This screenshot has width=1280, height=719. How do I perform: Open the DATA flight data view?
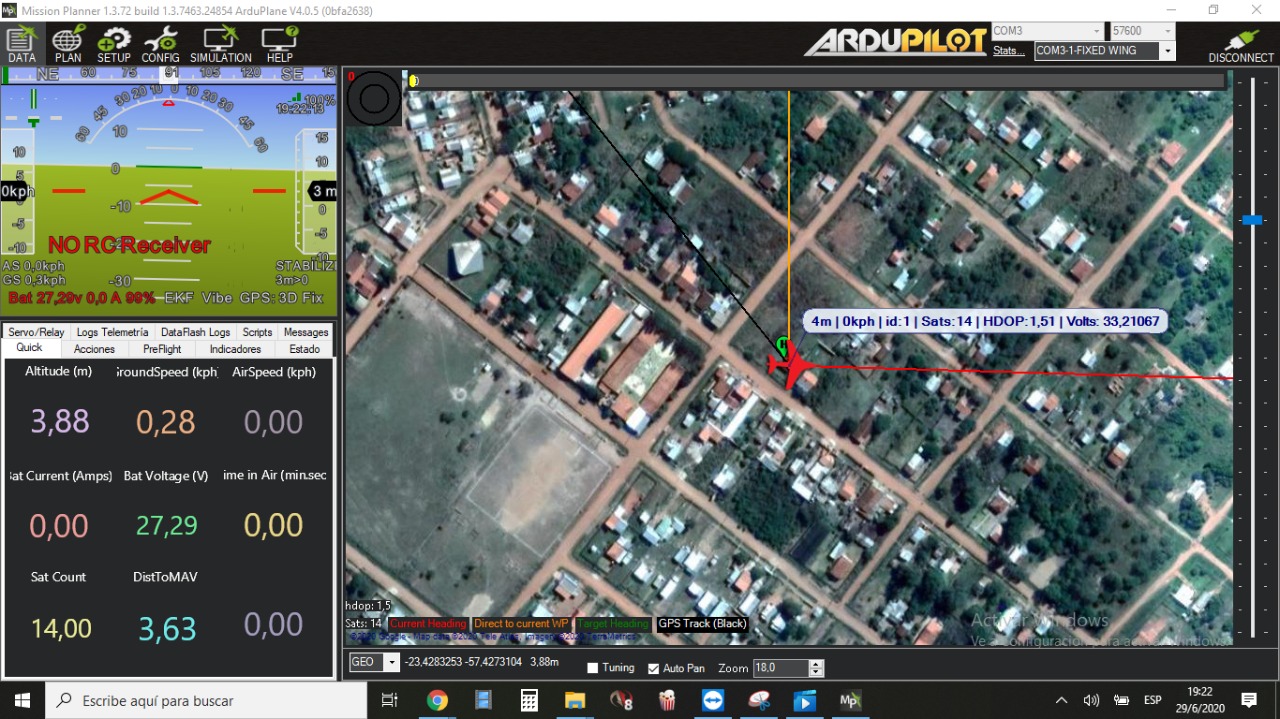[x=22, y=45]
